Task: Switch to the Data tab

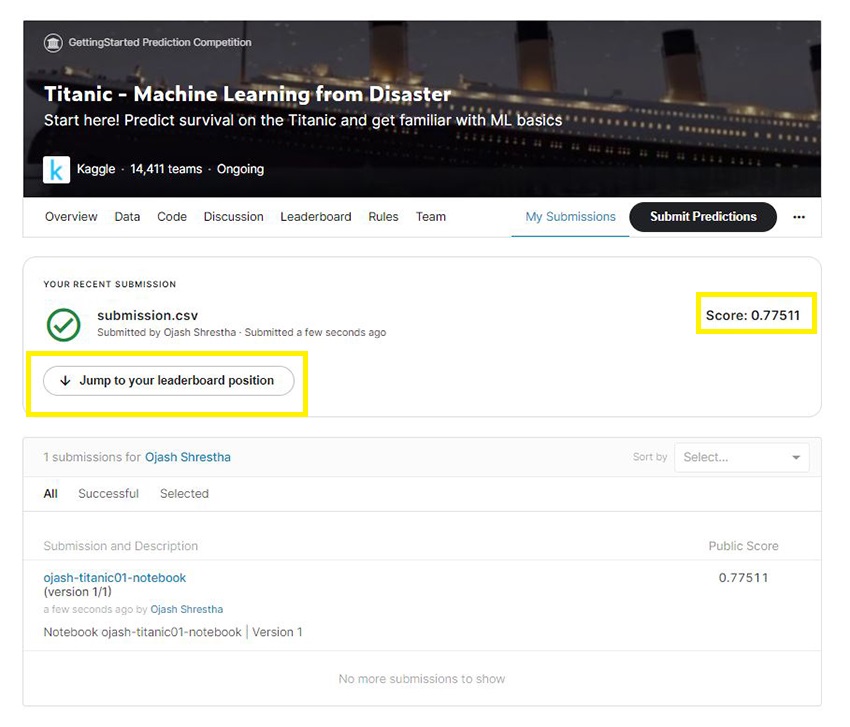Action: tap(127, 217)
